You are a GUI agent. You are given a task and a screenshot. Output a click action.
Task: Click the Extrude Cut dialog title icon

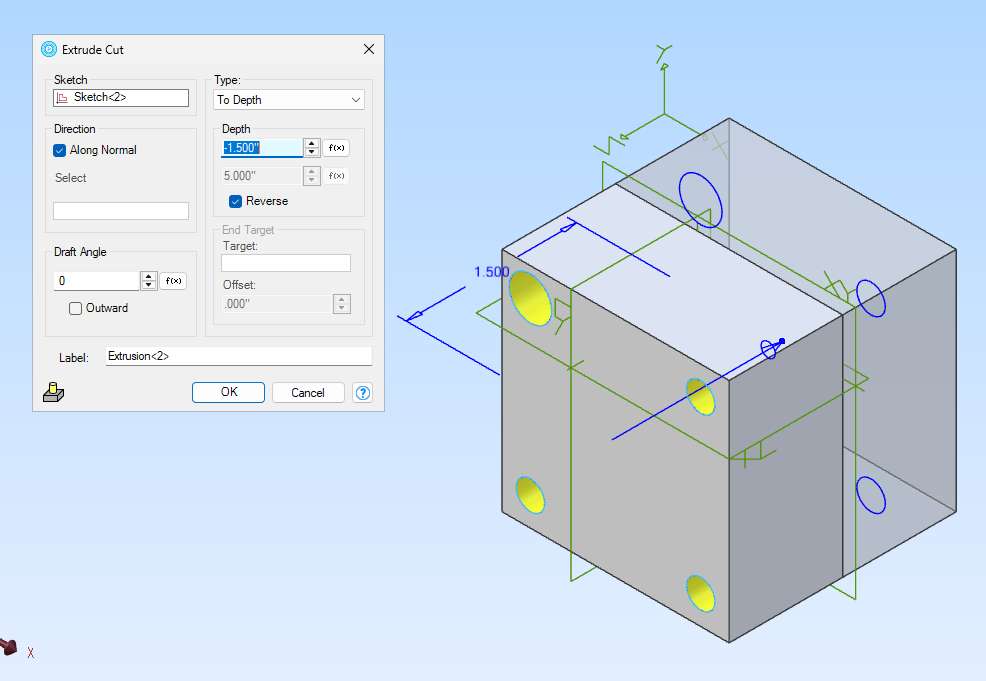48,49
